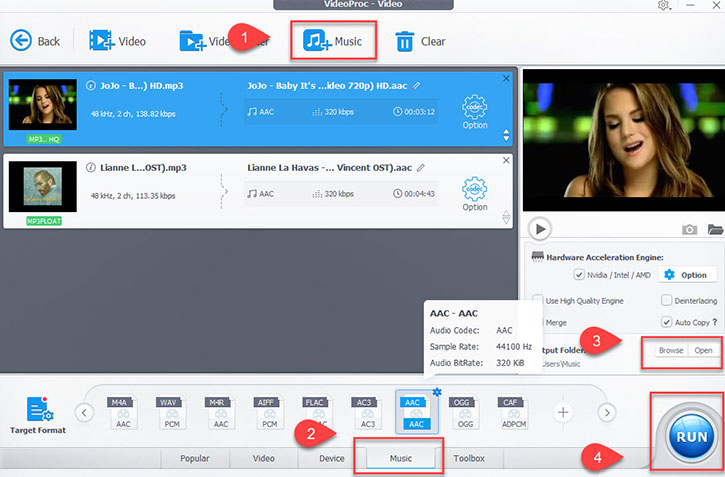Switch to the Music tab
Screen dimensions: 725x477
(400, 458)
